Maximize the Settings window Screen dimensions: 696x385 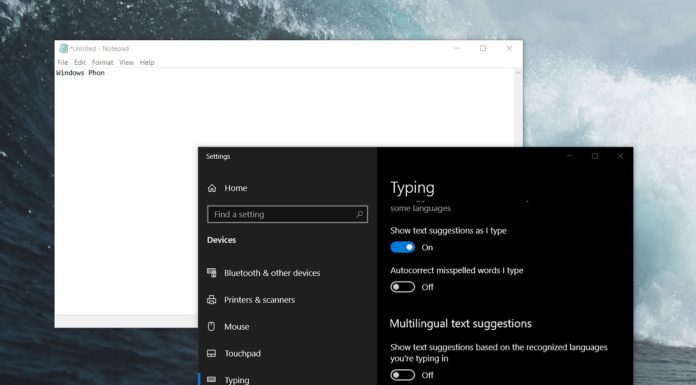click(x=595, y=156)
